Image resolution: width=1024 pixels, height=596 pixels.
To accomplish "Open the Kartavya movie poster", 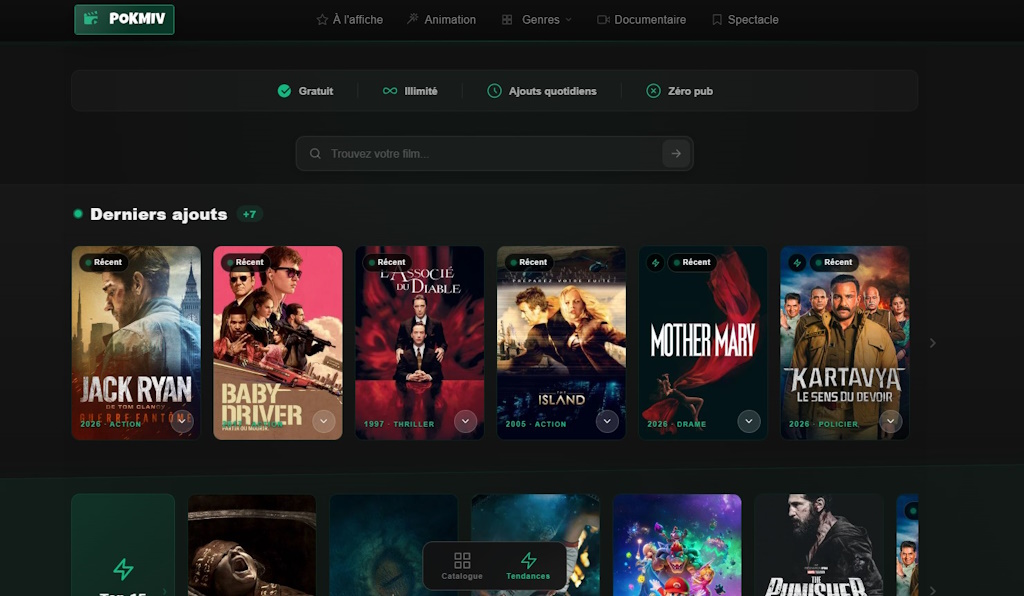I will [x=844, y=343].
